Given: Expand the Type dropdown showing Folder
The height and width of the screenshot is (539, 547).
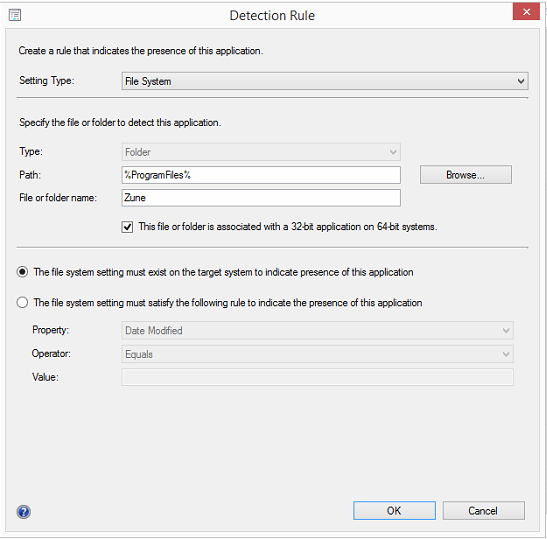Looking at the screenshot, I should [261, 152].
